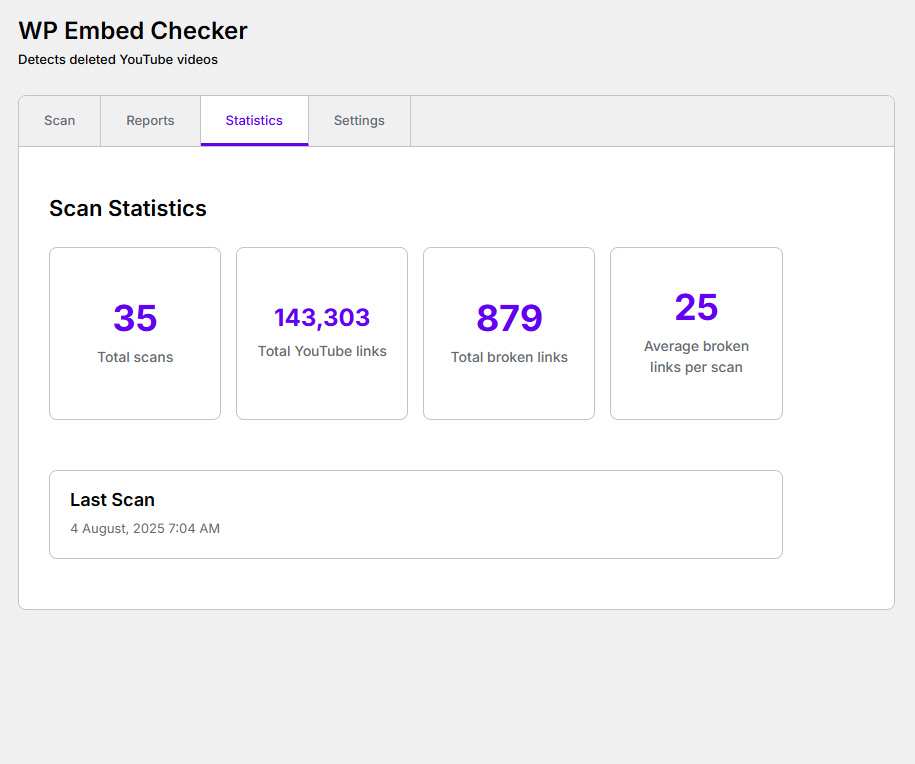Click the 'Total YouTube links' label
The height and width of the screenshot is (764, 915).
click(322, 351)
